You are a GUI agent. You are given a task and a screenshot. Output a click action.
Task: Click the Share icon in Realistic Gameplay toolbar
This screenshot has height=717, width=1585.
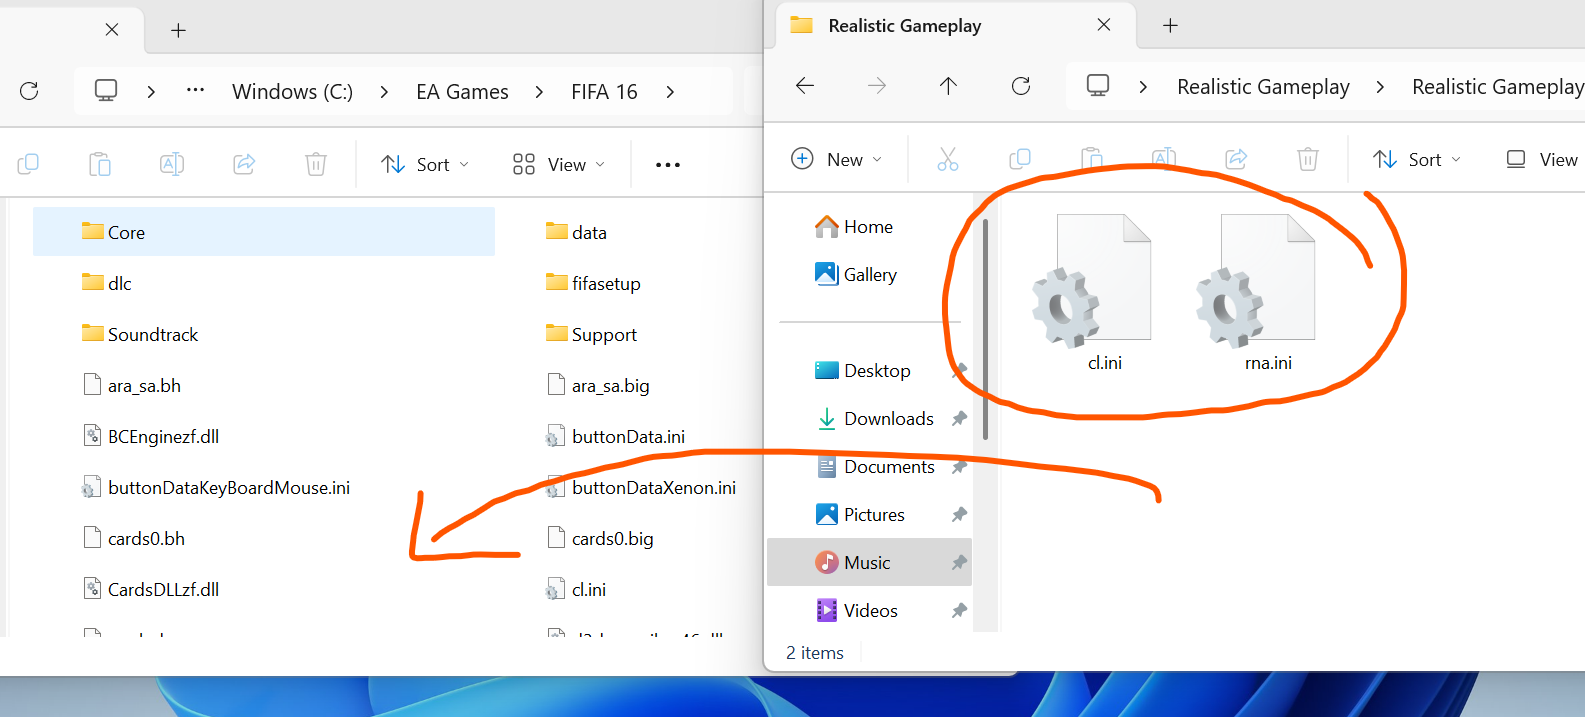tap(1236, 159)
